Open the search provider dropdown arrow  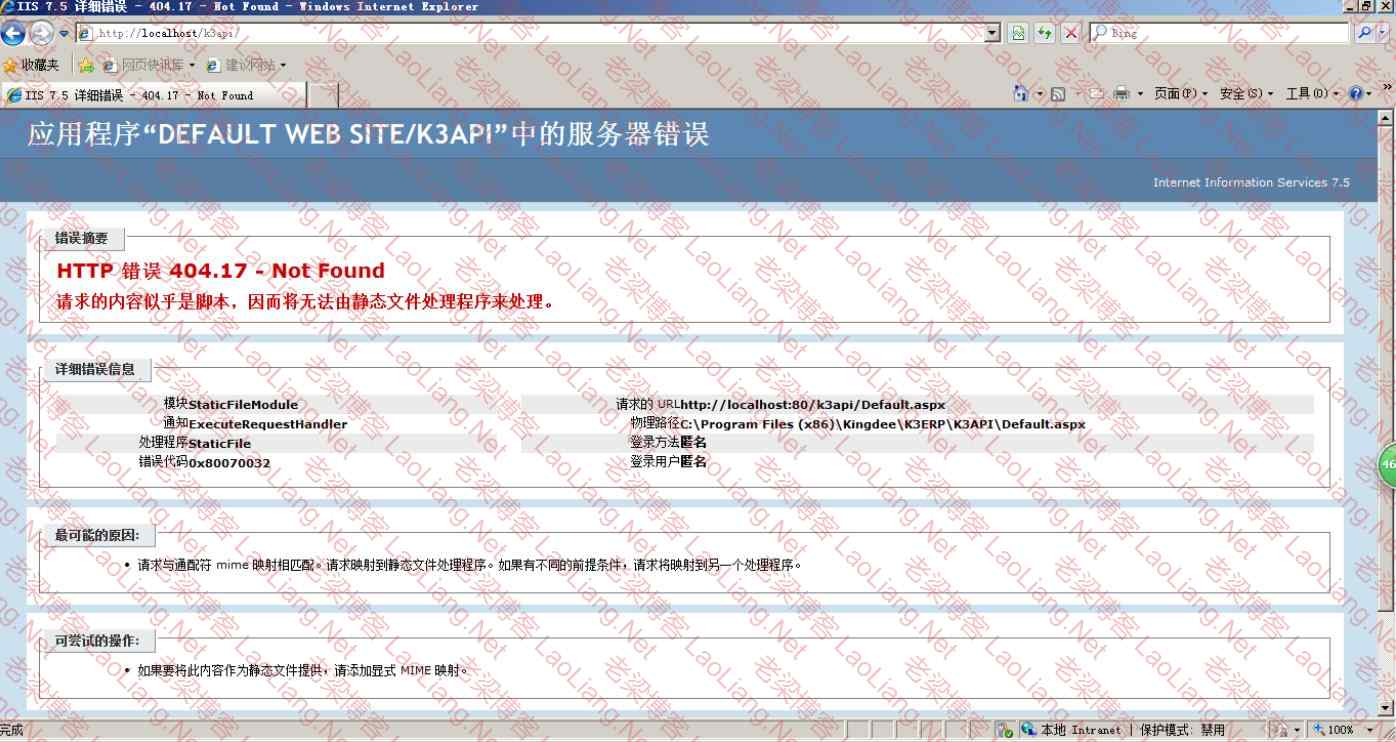[1384, 33]
